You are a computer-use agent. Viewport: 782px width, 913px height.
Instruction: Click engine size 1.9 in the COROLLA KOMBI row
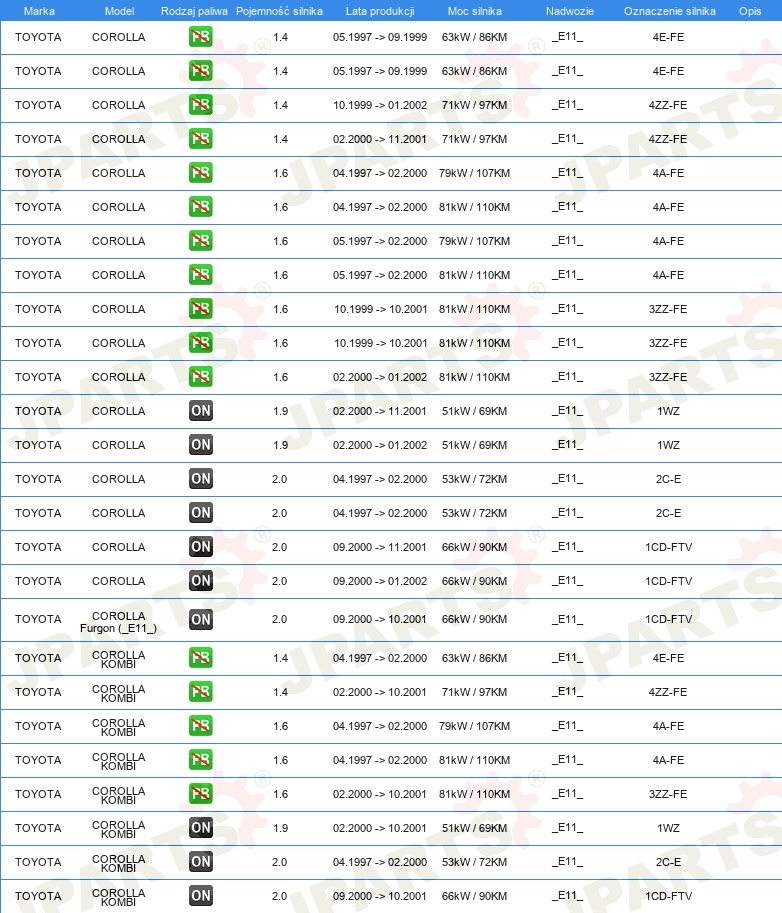point(280,828)
